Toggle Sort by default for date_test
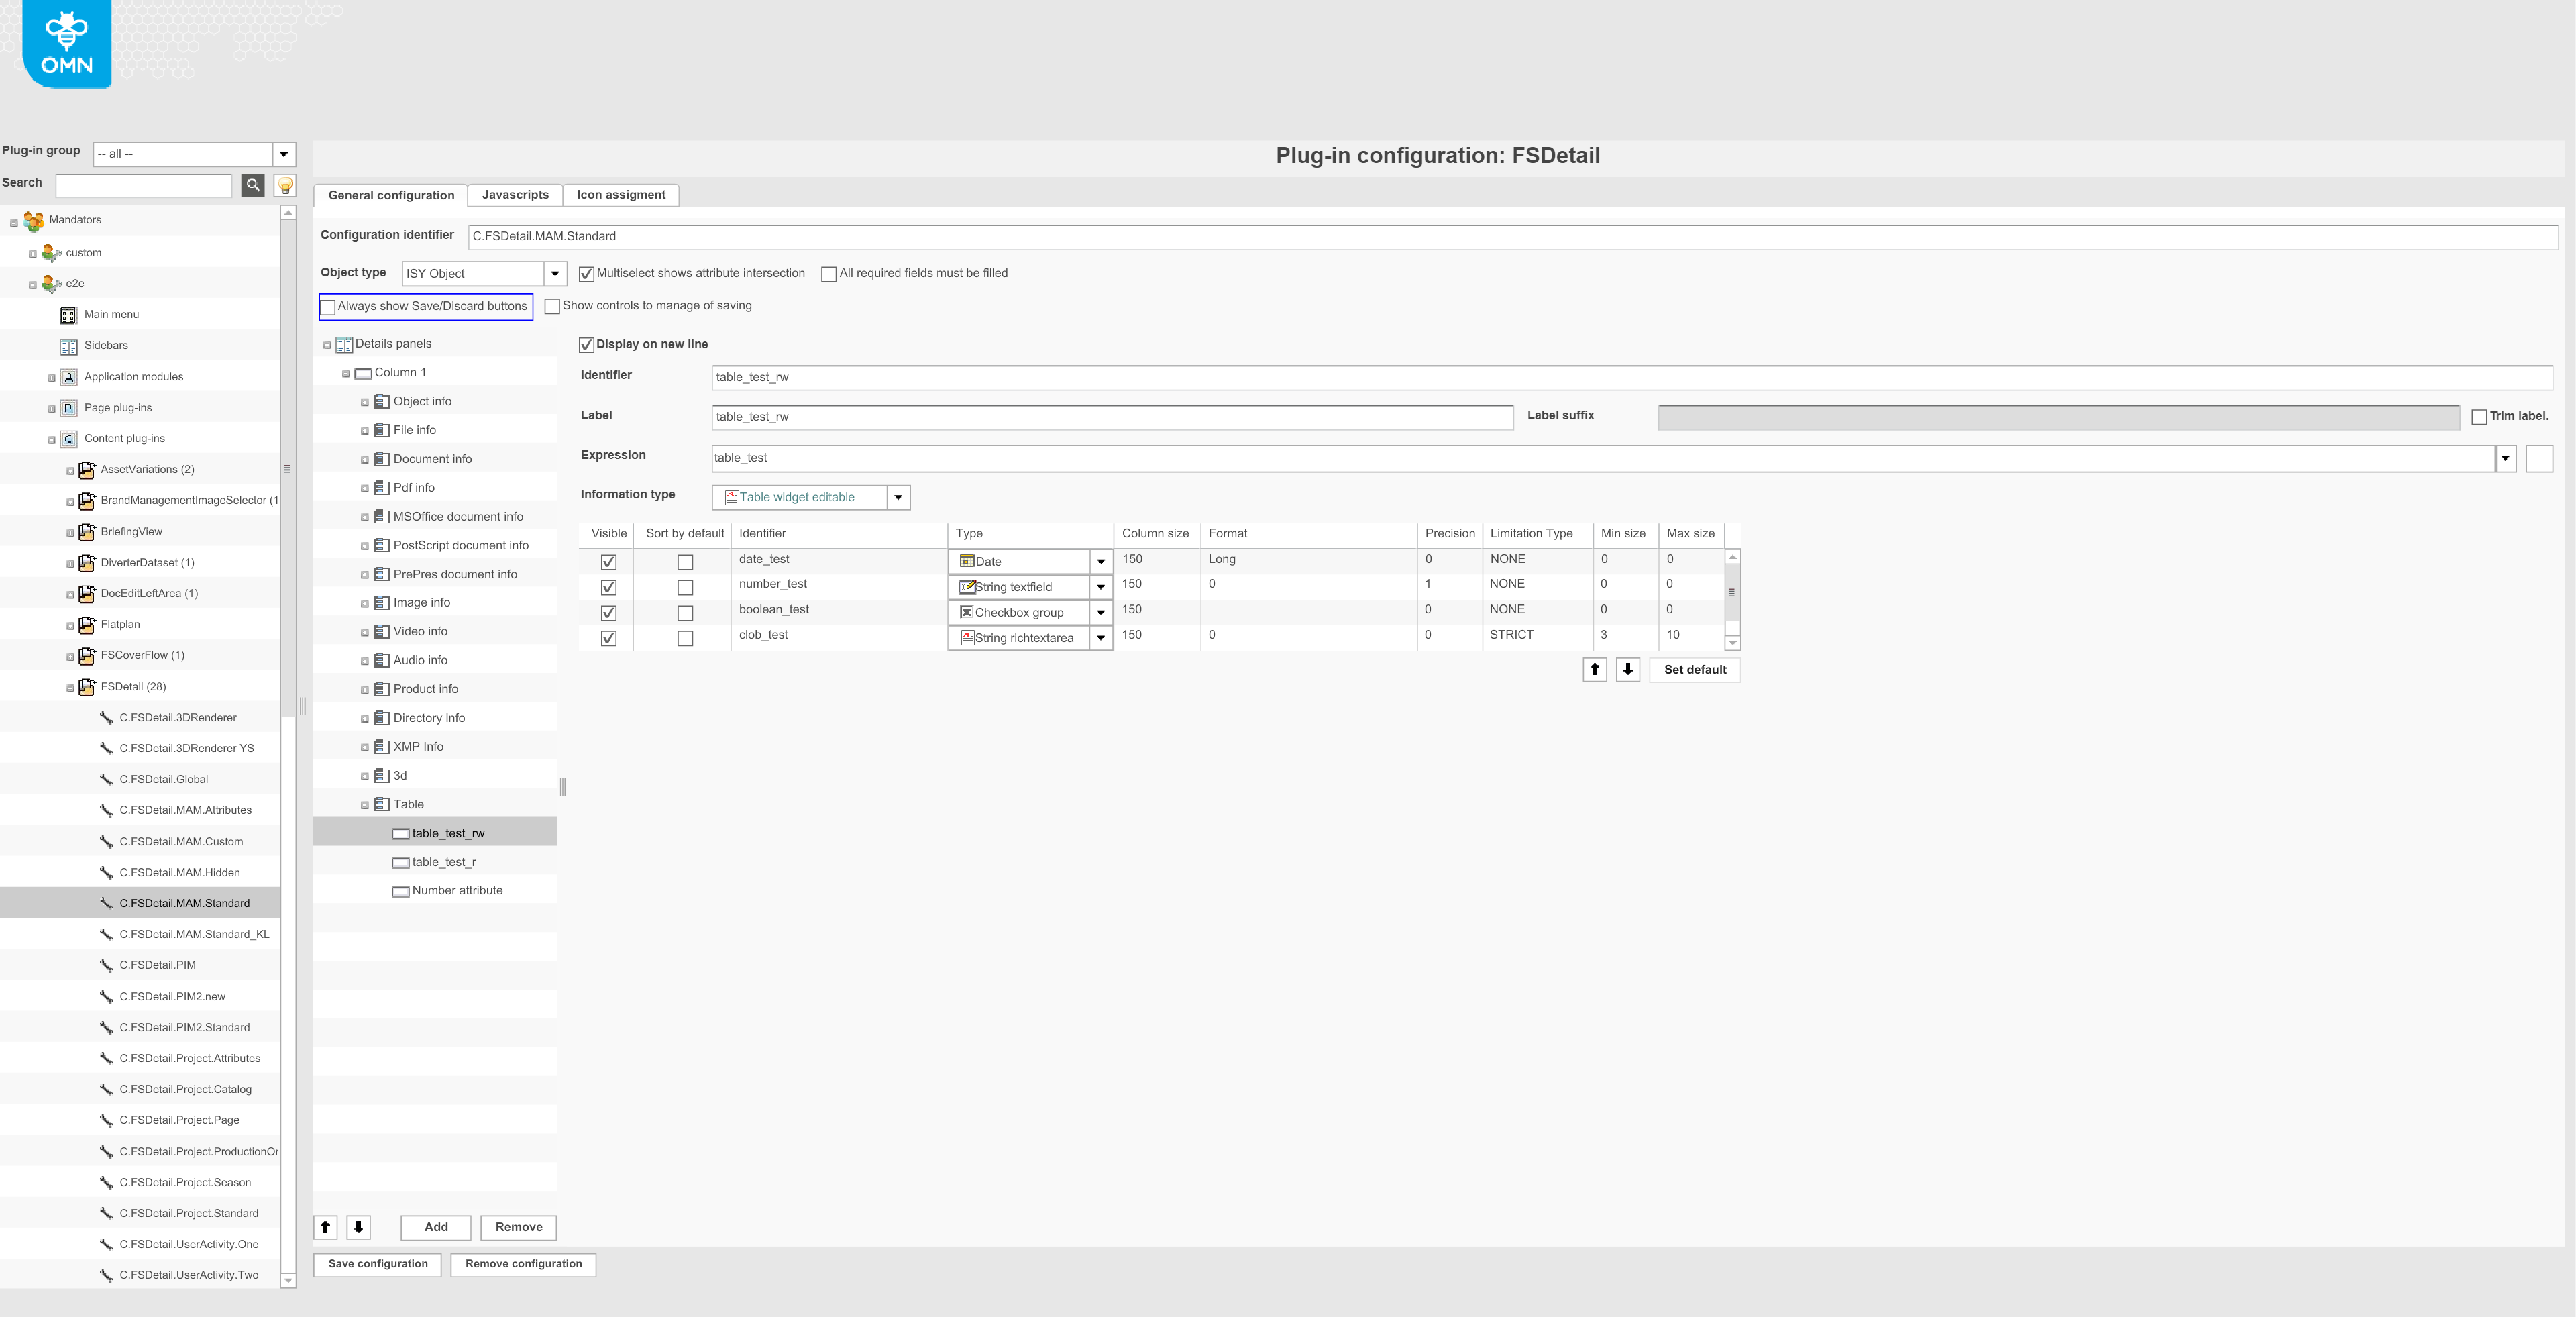 pyautogui.click(x=685, y=562)
